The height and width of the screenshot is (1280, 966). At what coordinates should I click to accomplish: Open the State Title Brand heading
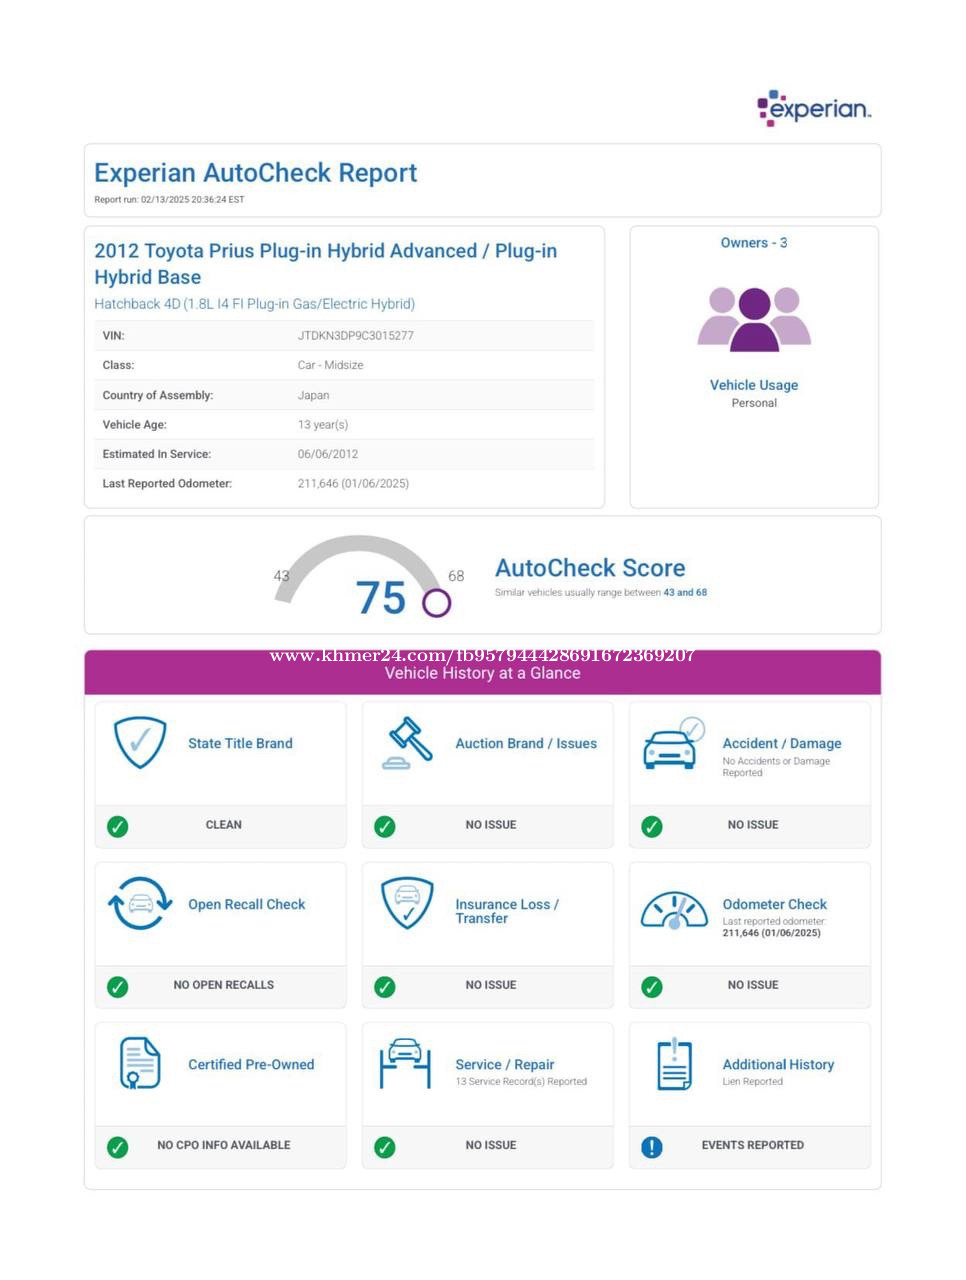tap(240, 743)
